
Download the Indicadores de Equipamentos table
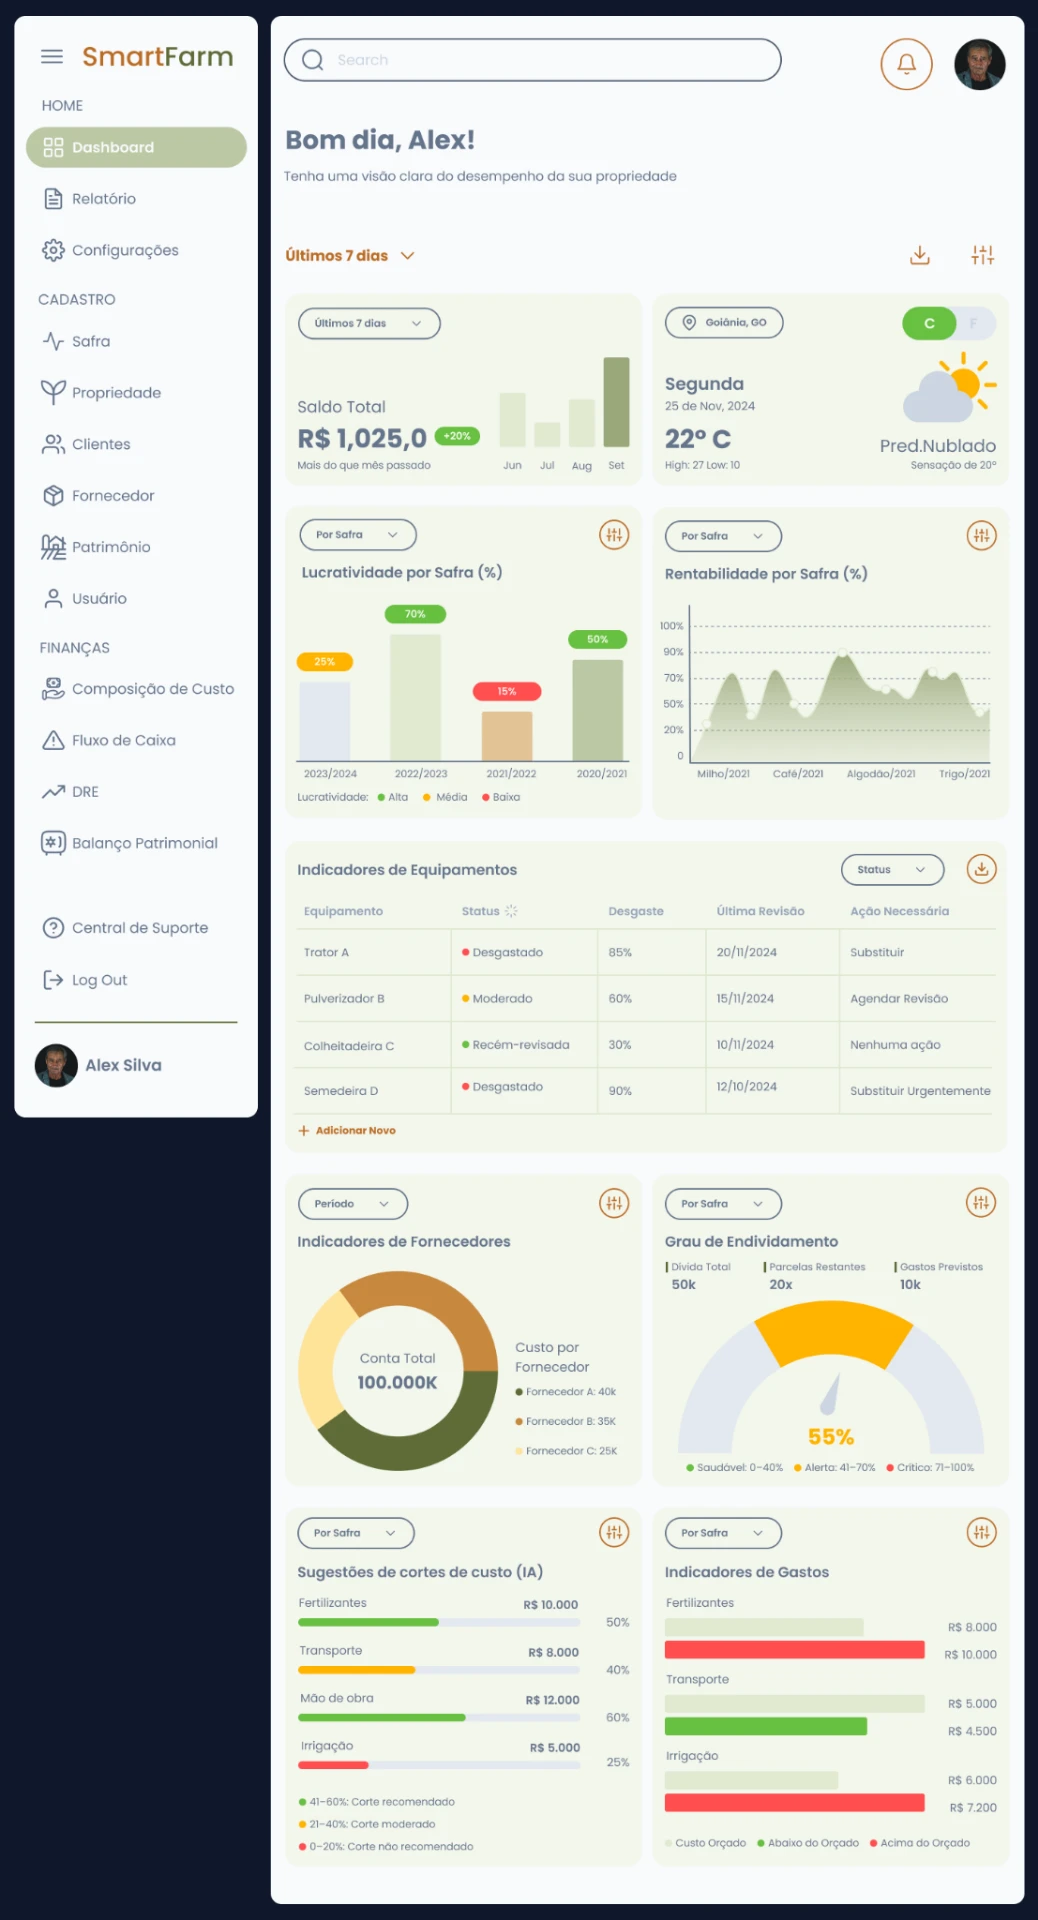(x=982, y=870)
